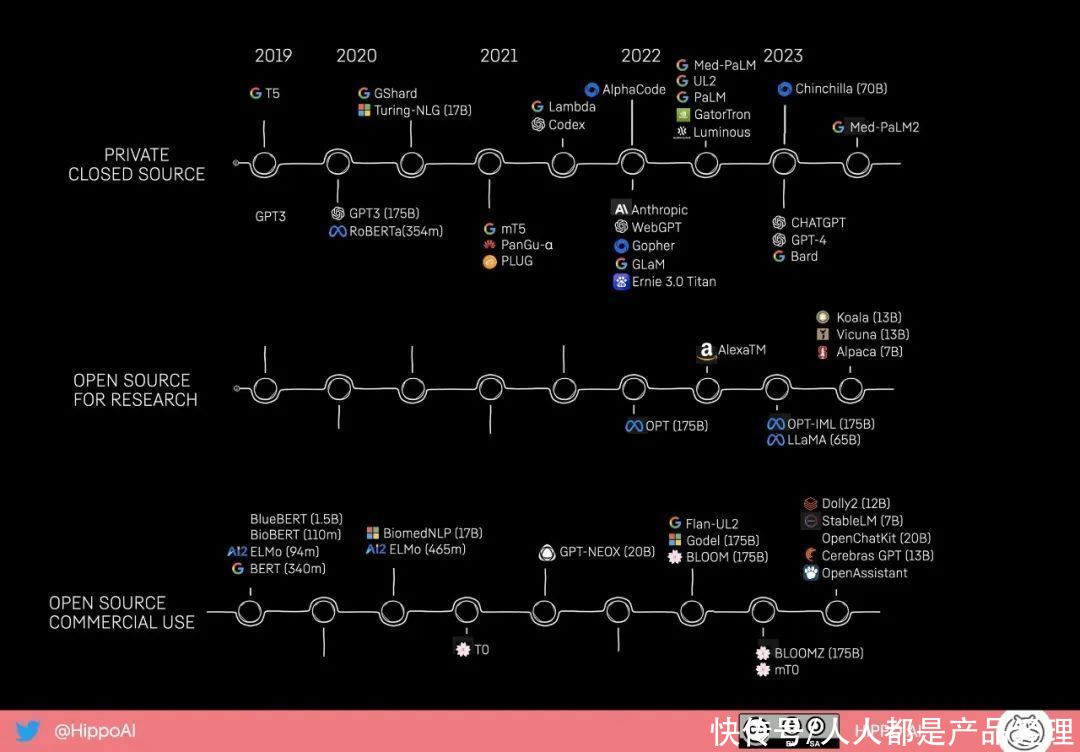Click the "Ernie 3.0 Titan" label

[674, 282]
